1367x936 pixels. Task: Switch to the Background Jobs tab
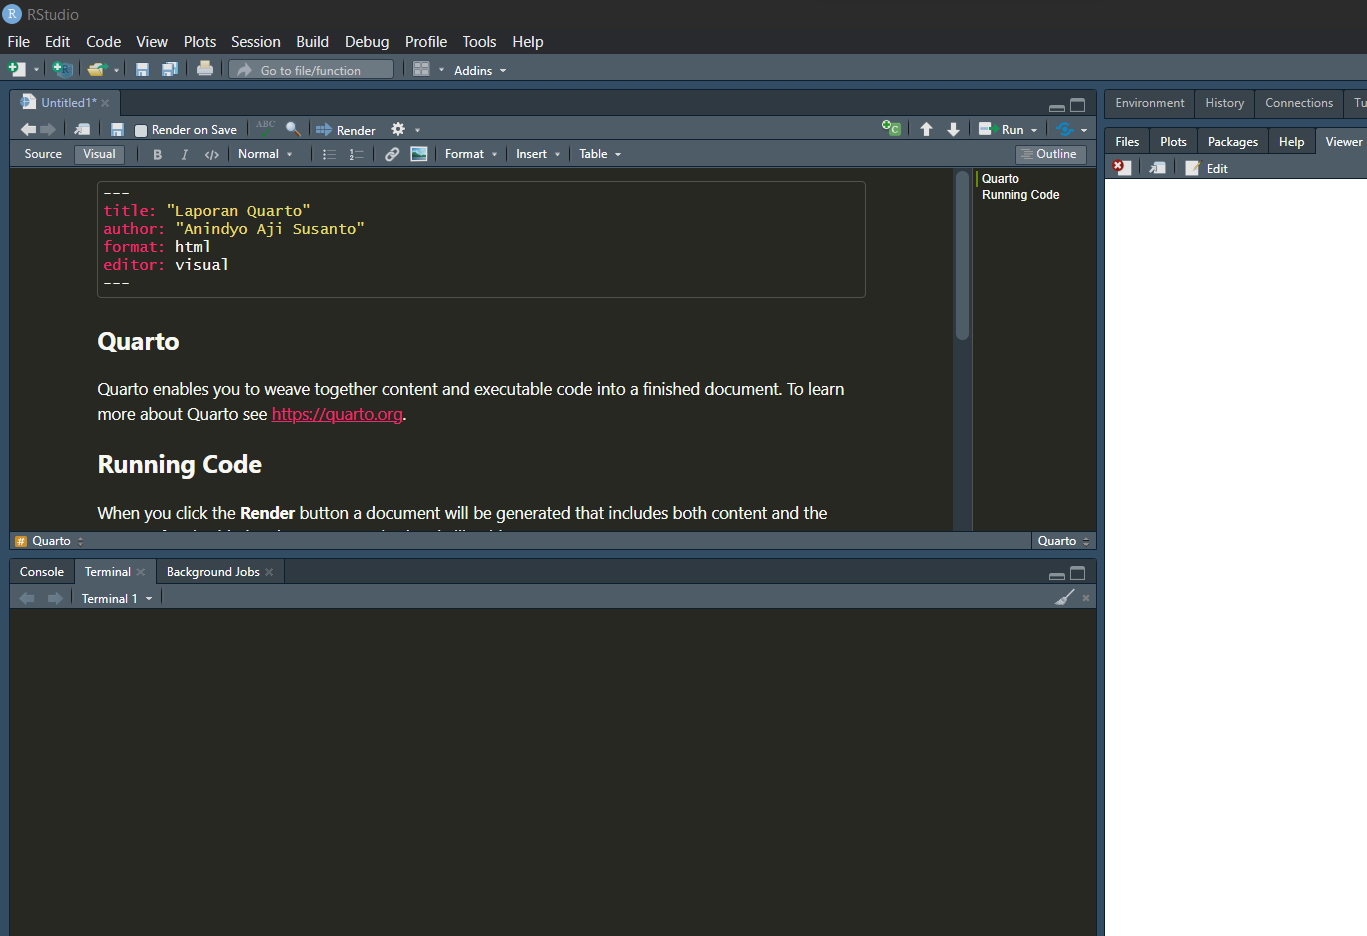[x=213, y=572]
